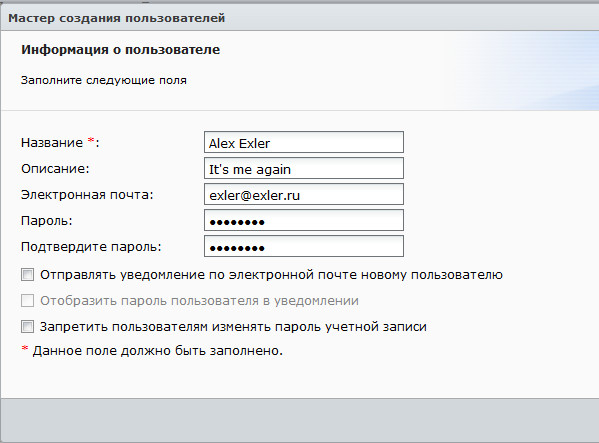
Task: Click the Мастер создания пользователей title bar
Action: (x=300, y=18)
